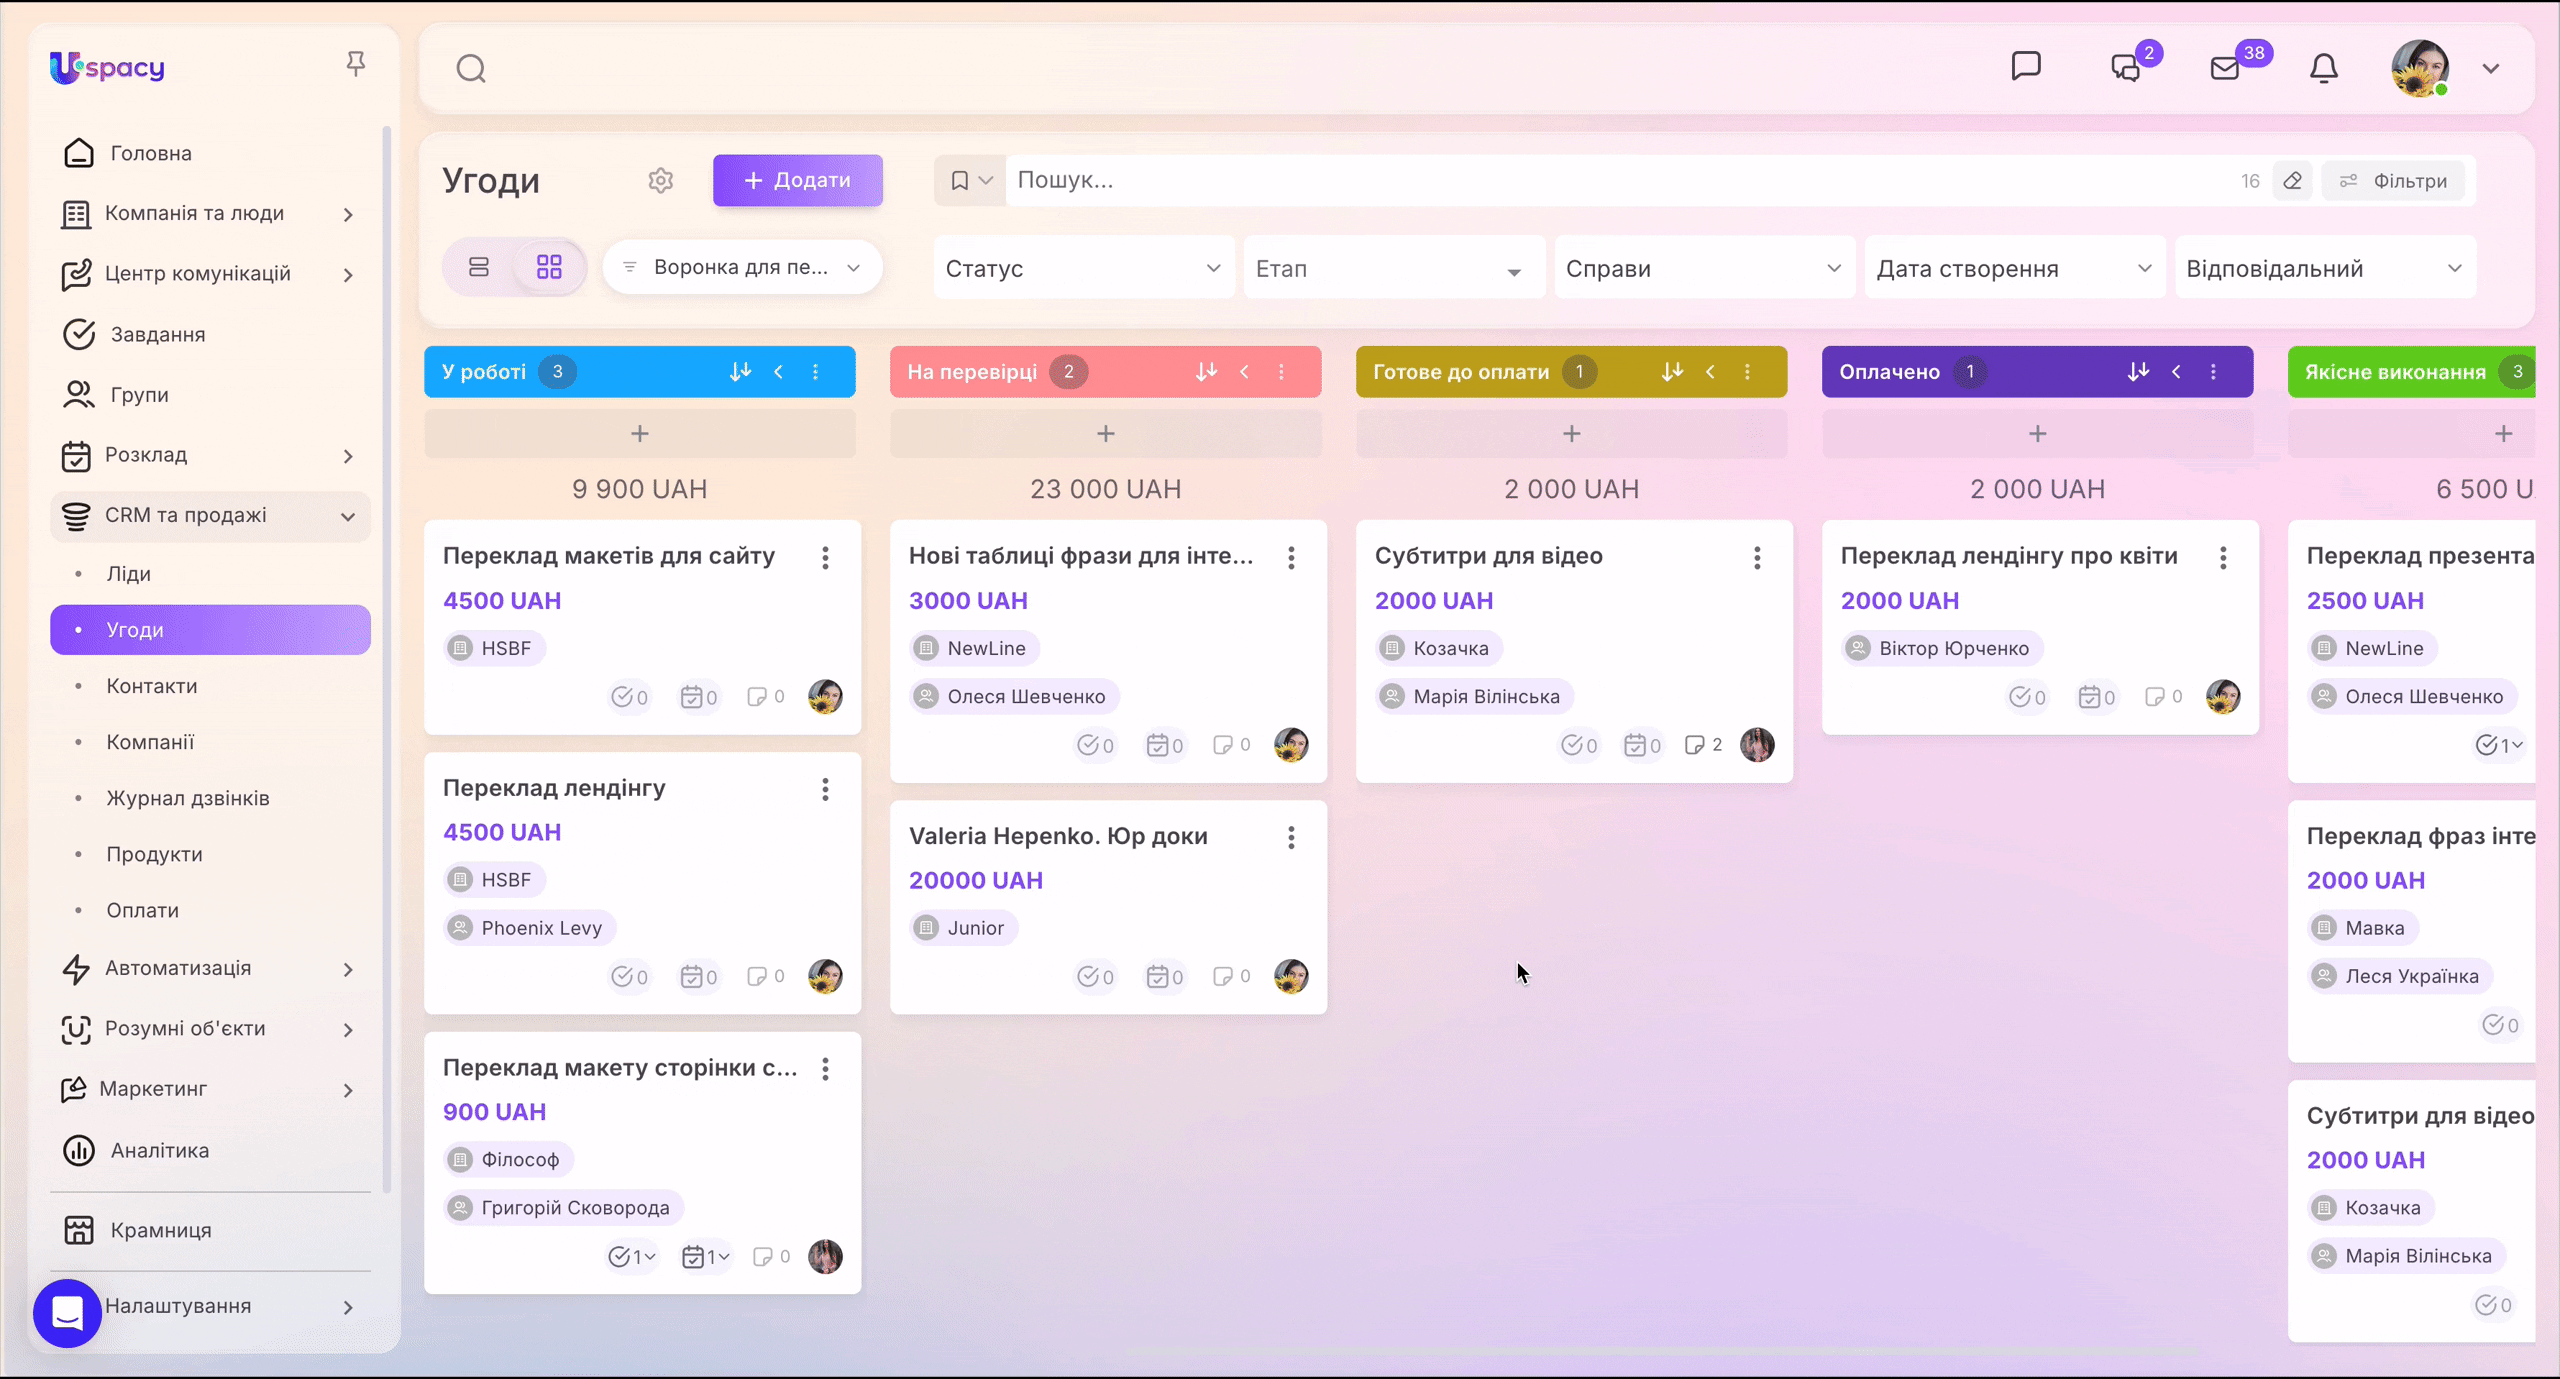Open the Фільтри button
This screenshot has width=2560, height=1379.
click(x=2393, y=180)
